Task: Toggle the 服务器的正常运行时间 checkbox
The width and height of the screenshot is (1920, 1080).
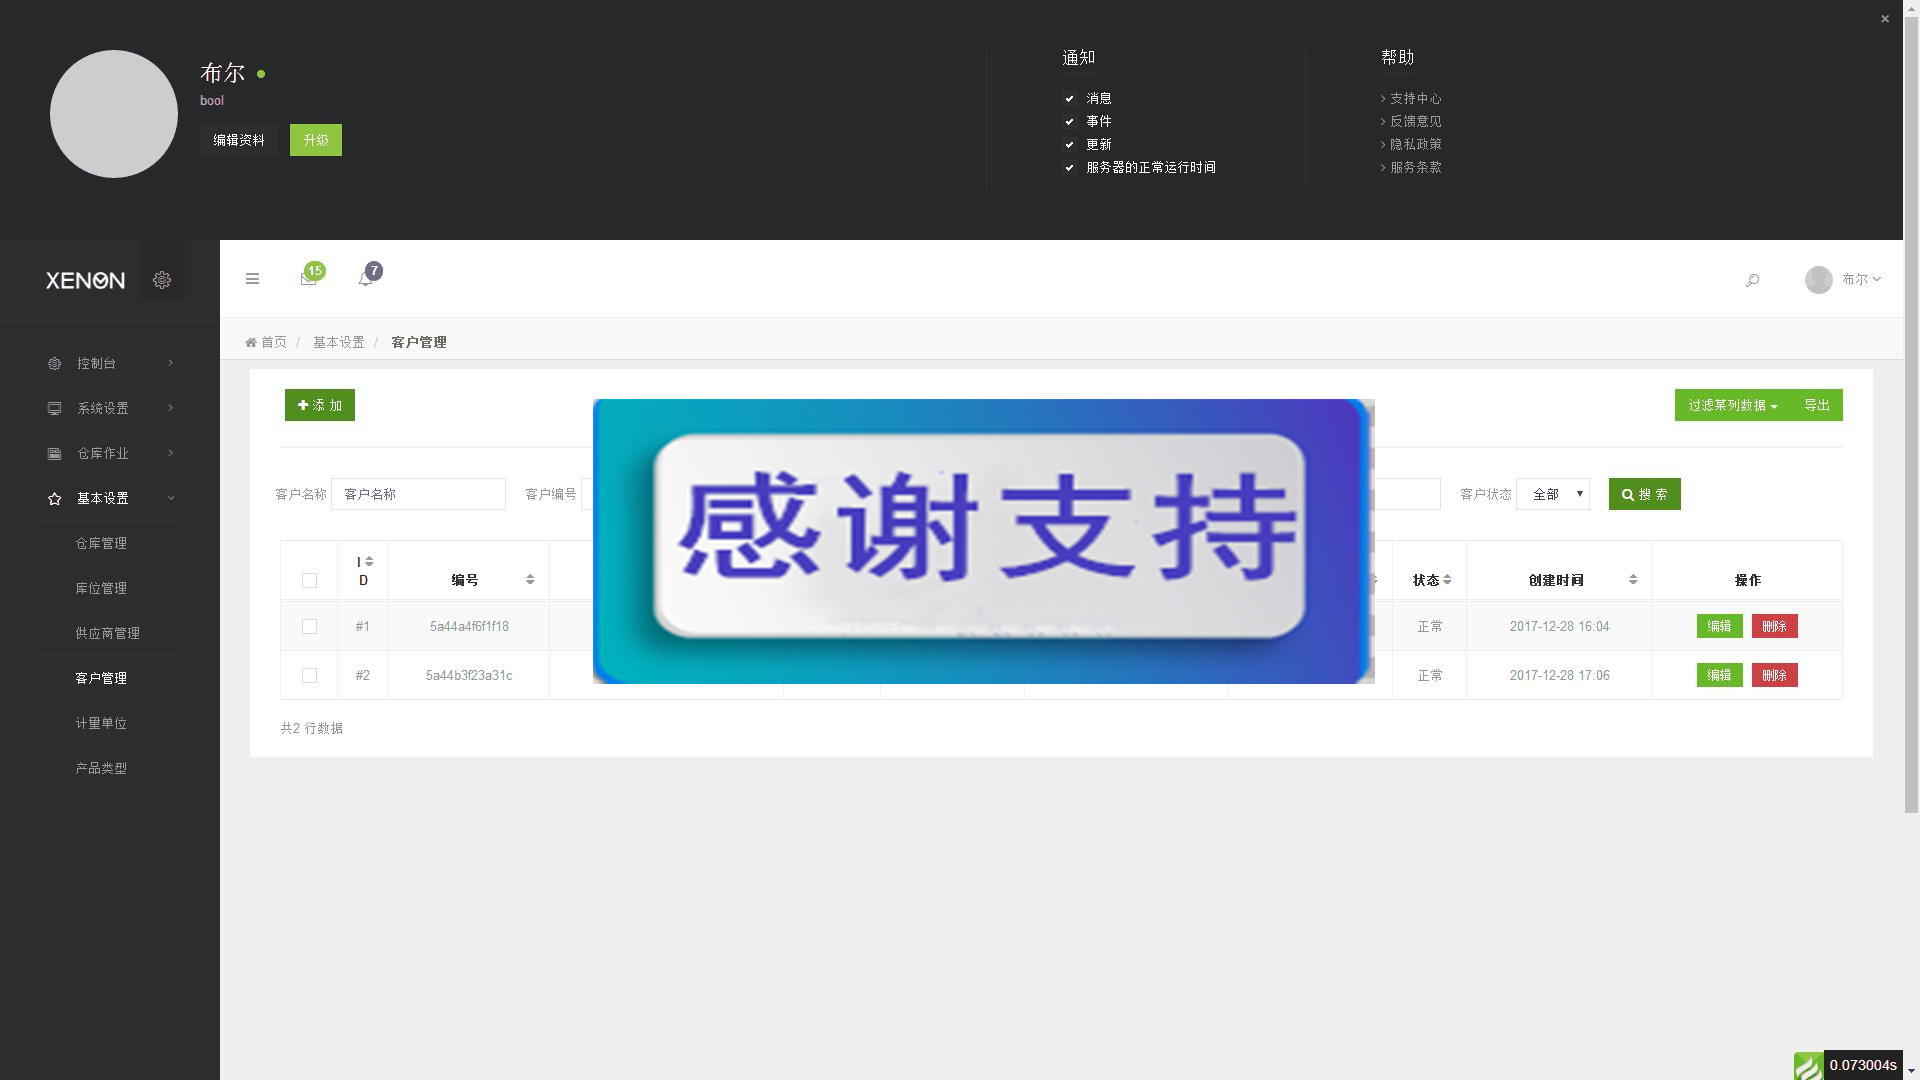Action: (1069, 167)
